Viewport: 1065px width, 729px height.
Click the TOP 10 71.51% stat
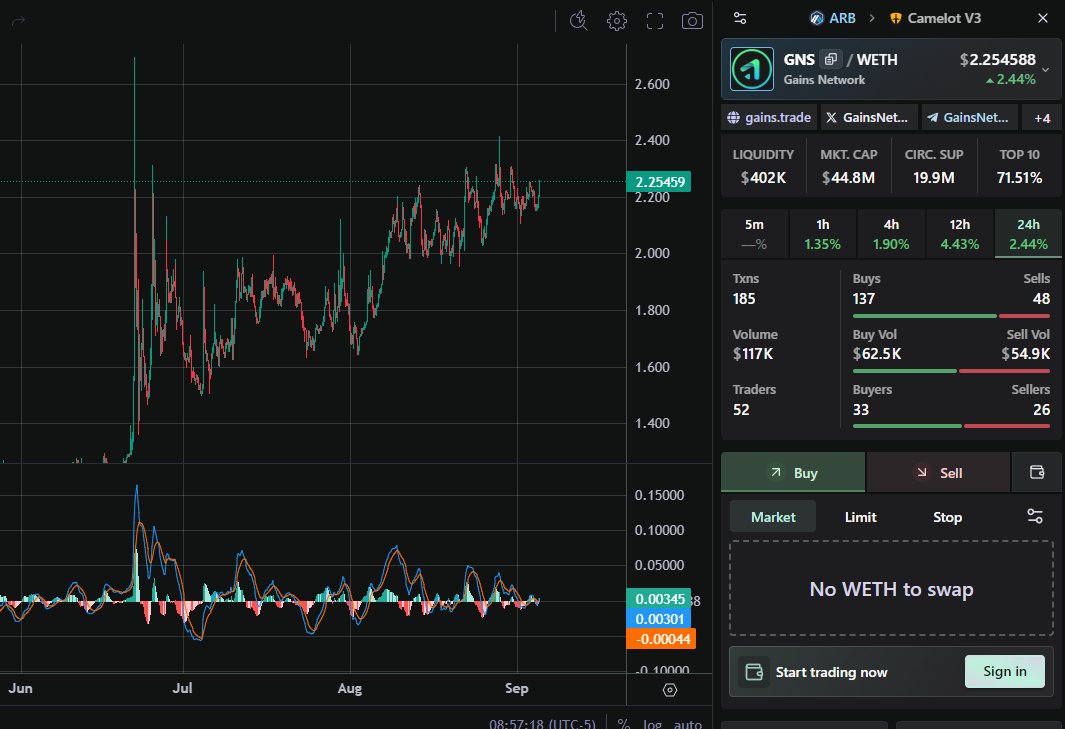tap(1019, 166)
